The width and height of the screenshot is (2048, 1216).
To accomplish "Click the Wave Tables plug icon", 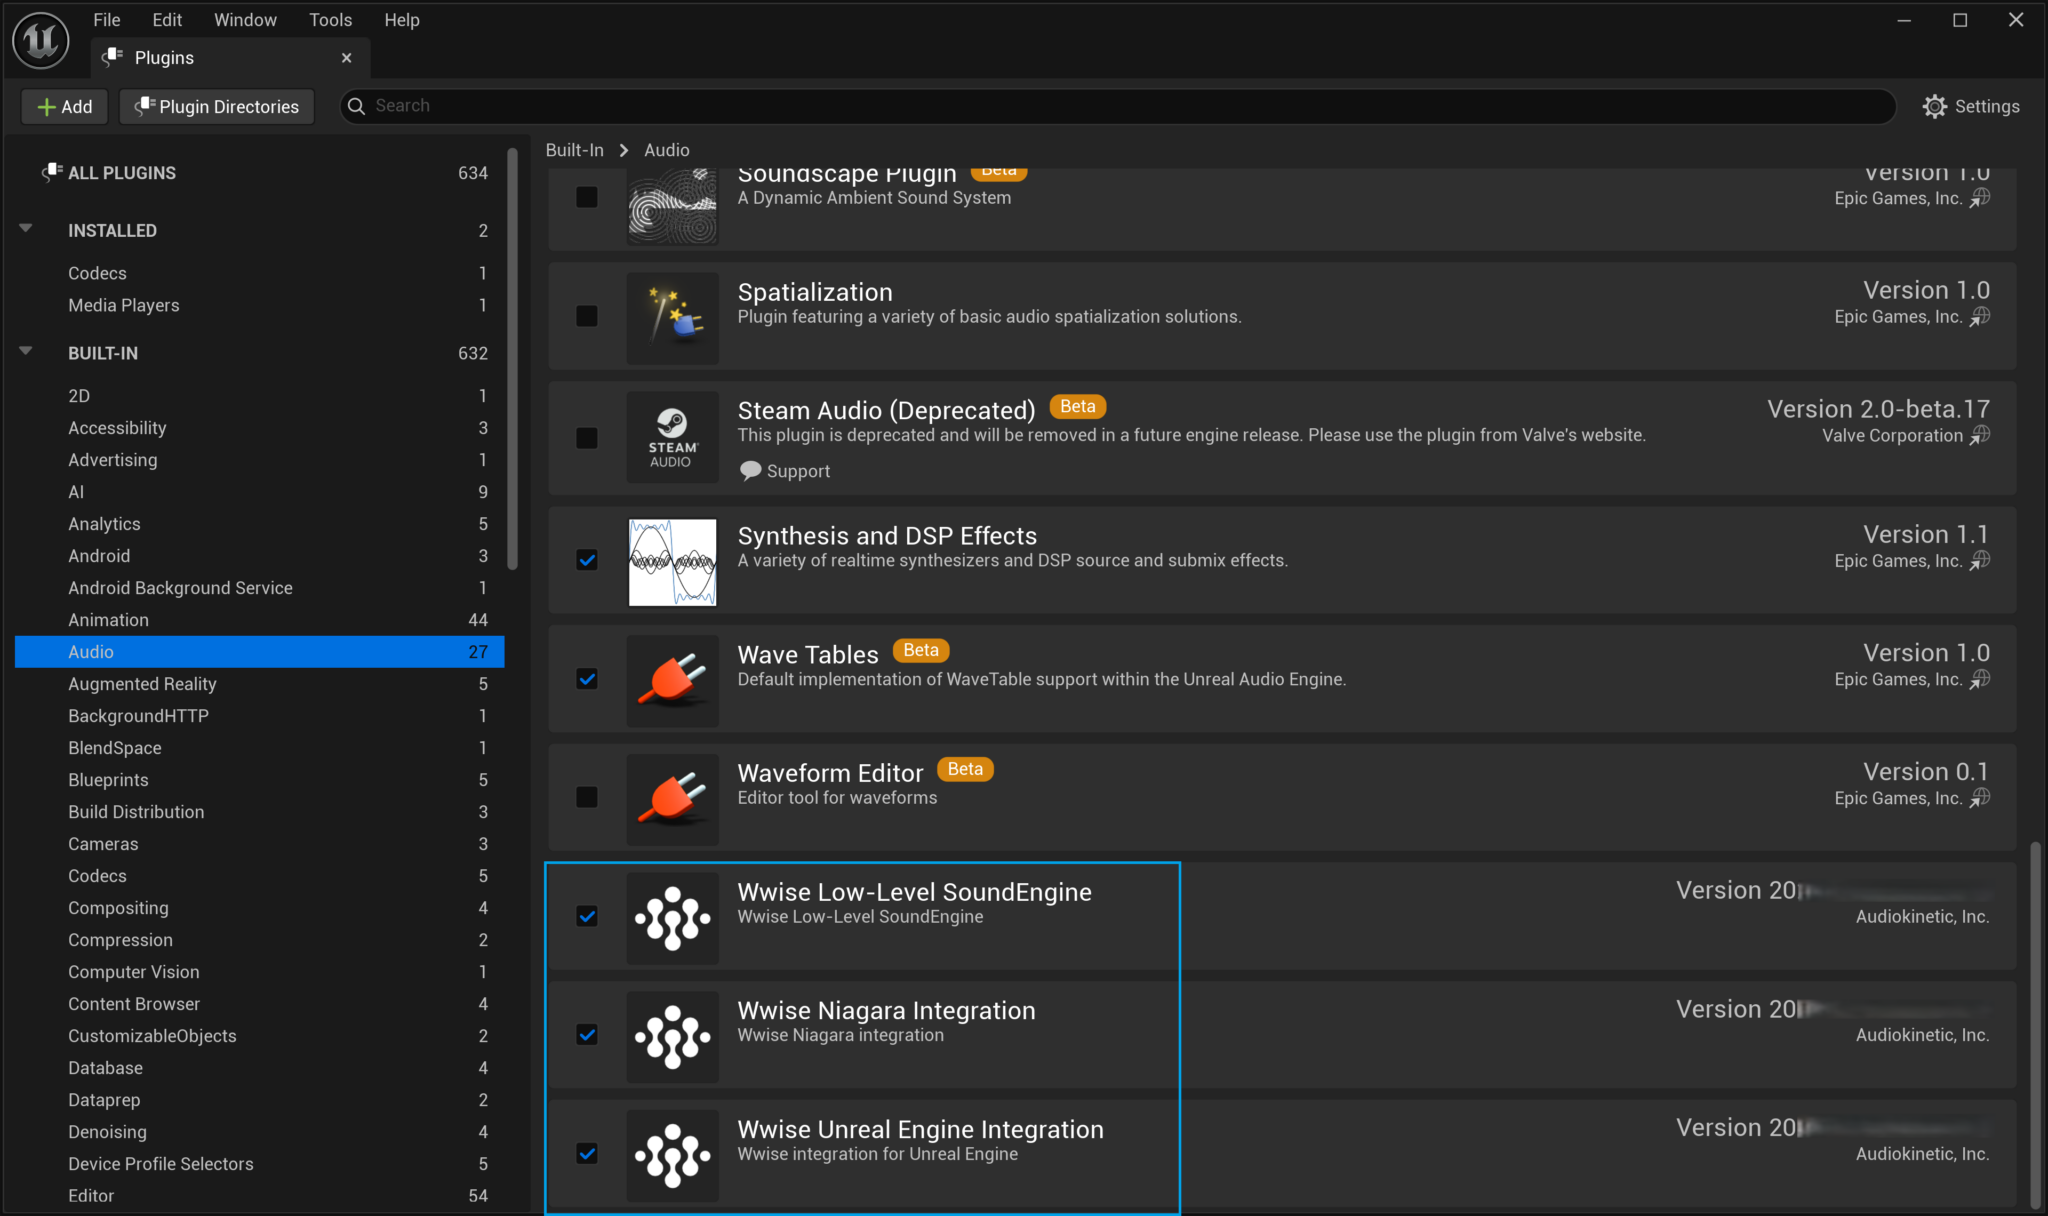I will [x=671, y=680].
